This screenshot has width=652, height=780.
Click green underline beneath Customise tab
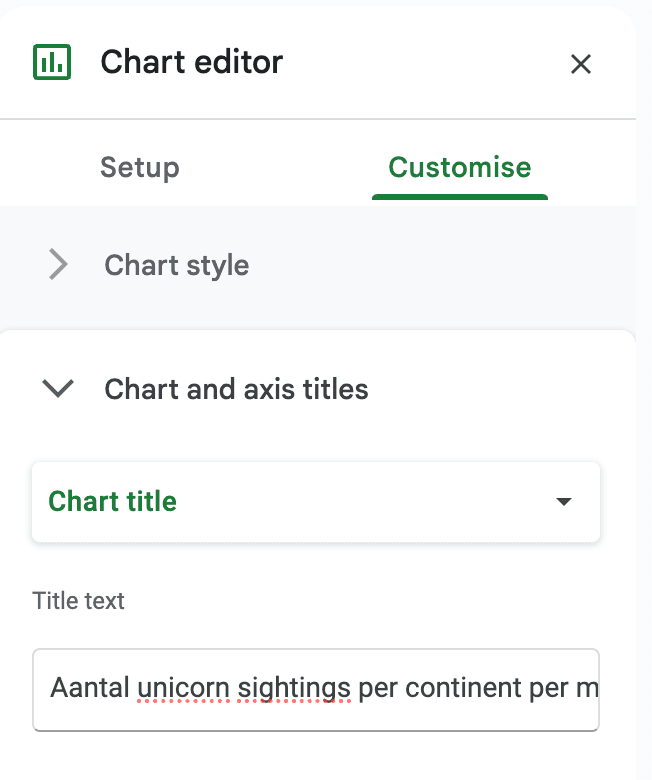pyautogui.click(x=459, y=196)
